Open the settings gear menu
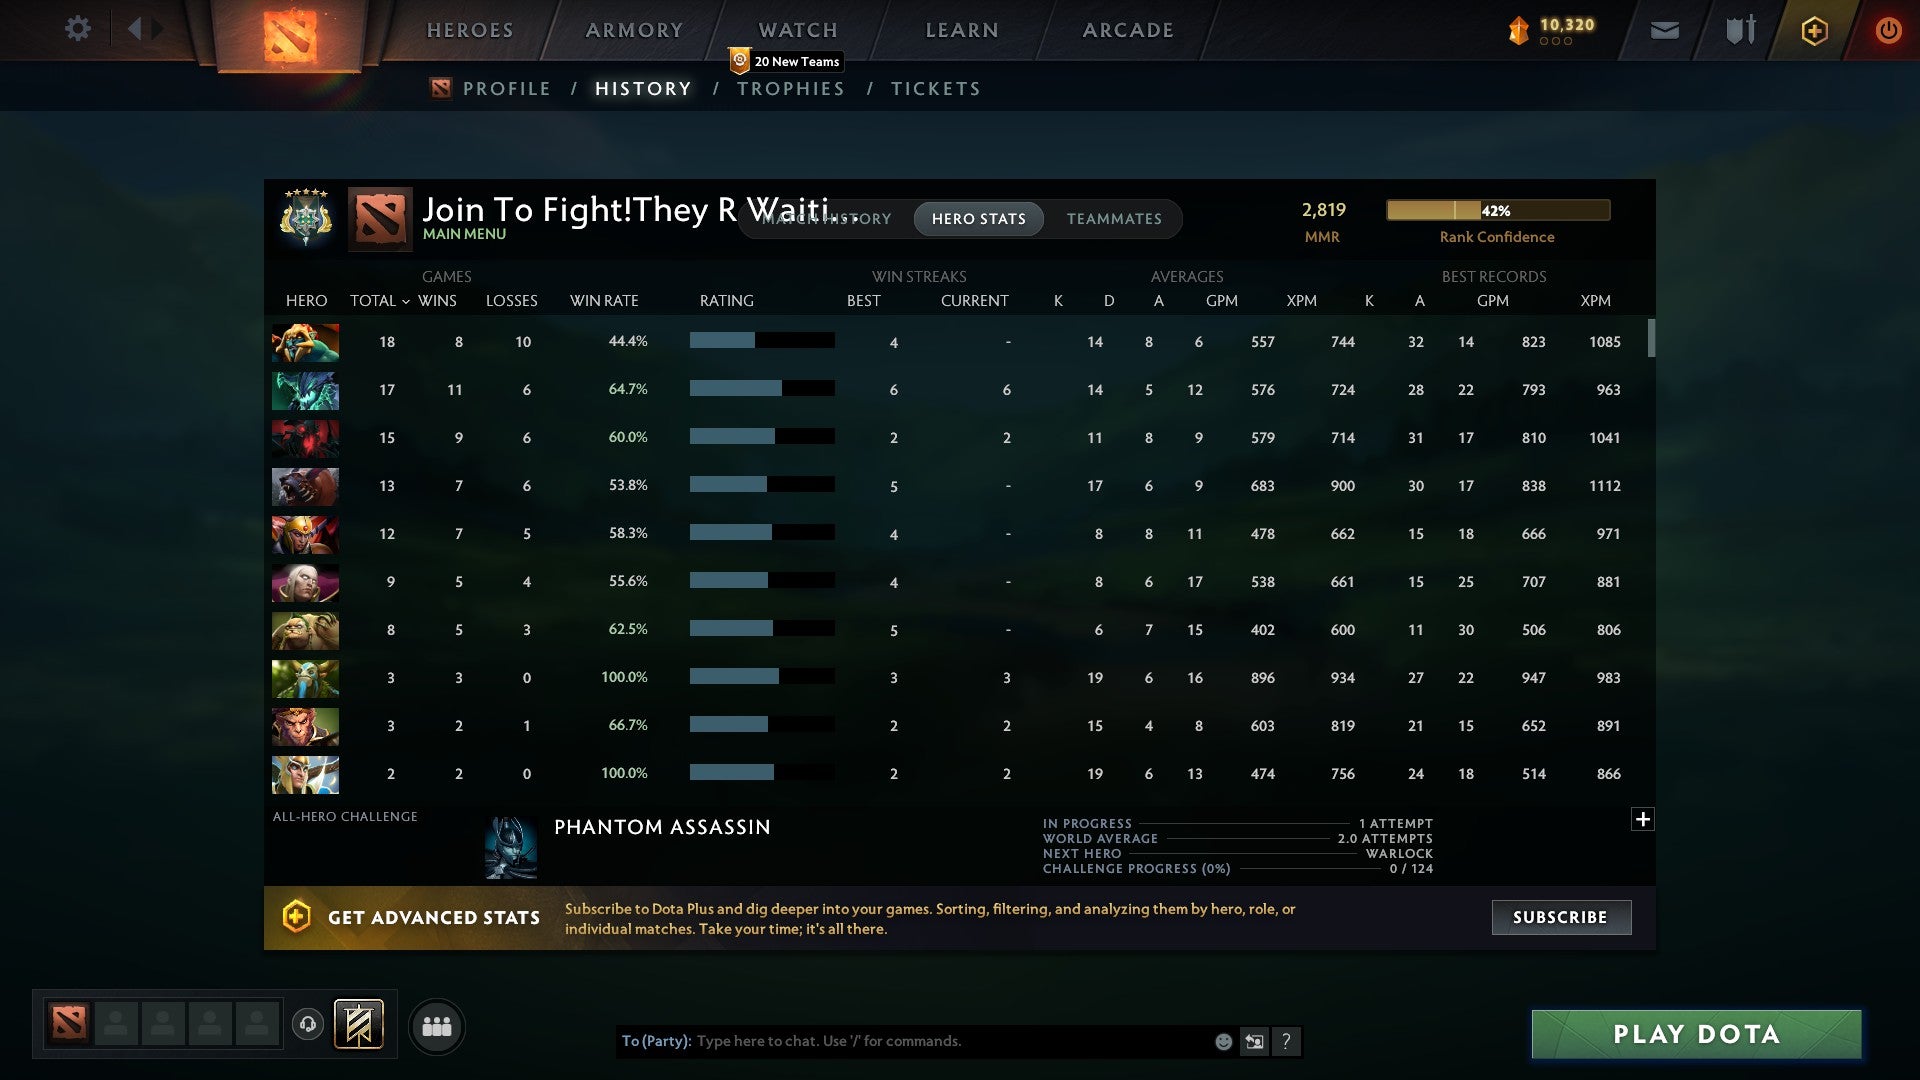Screen dimensions: 1920x1080 point(78,29)
